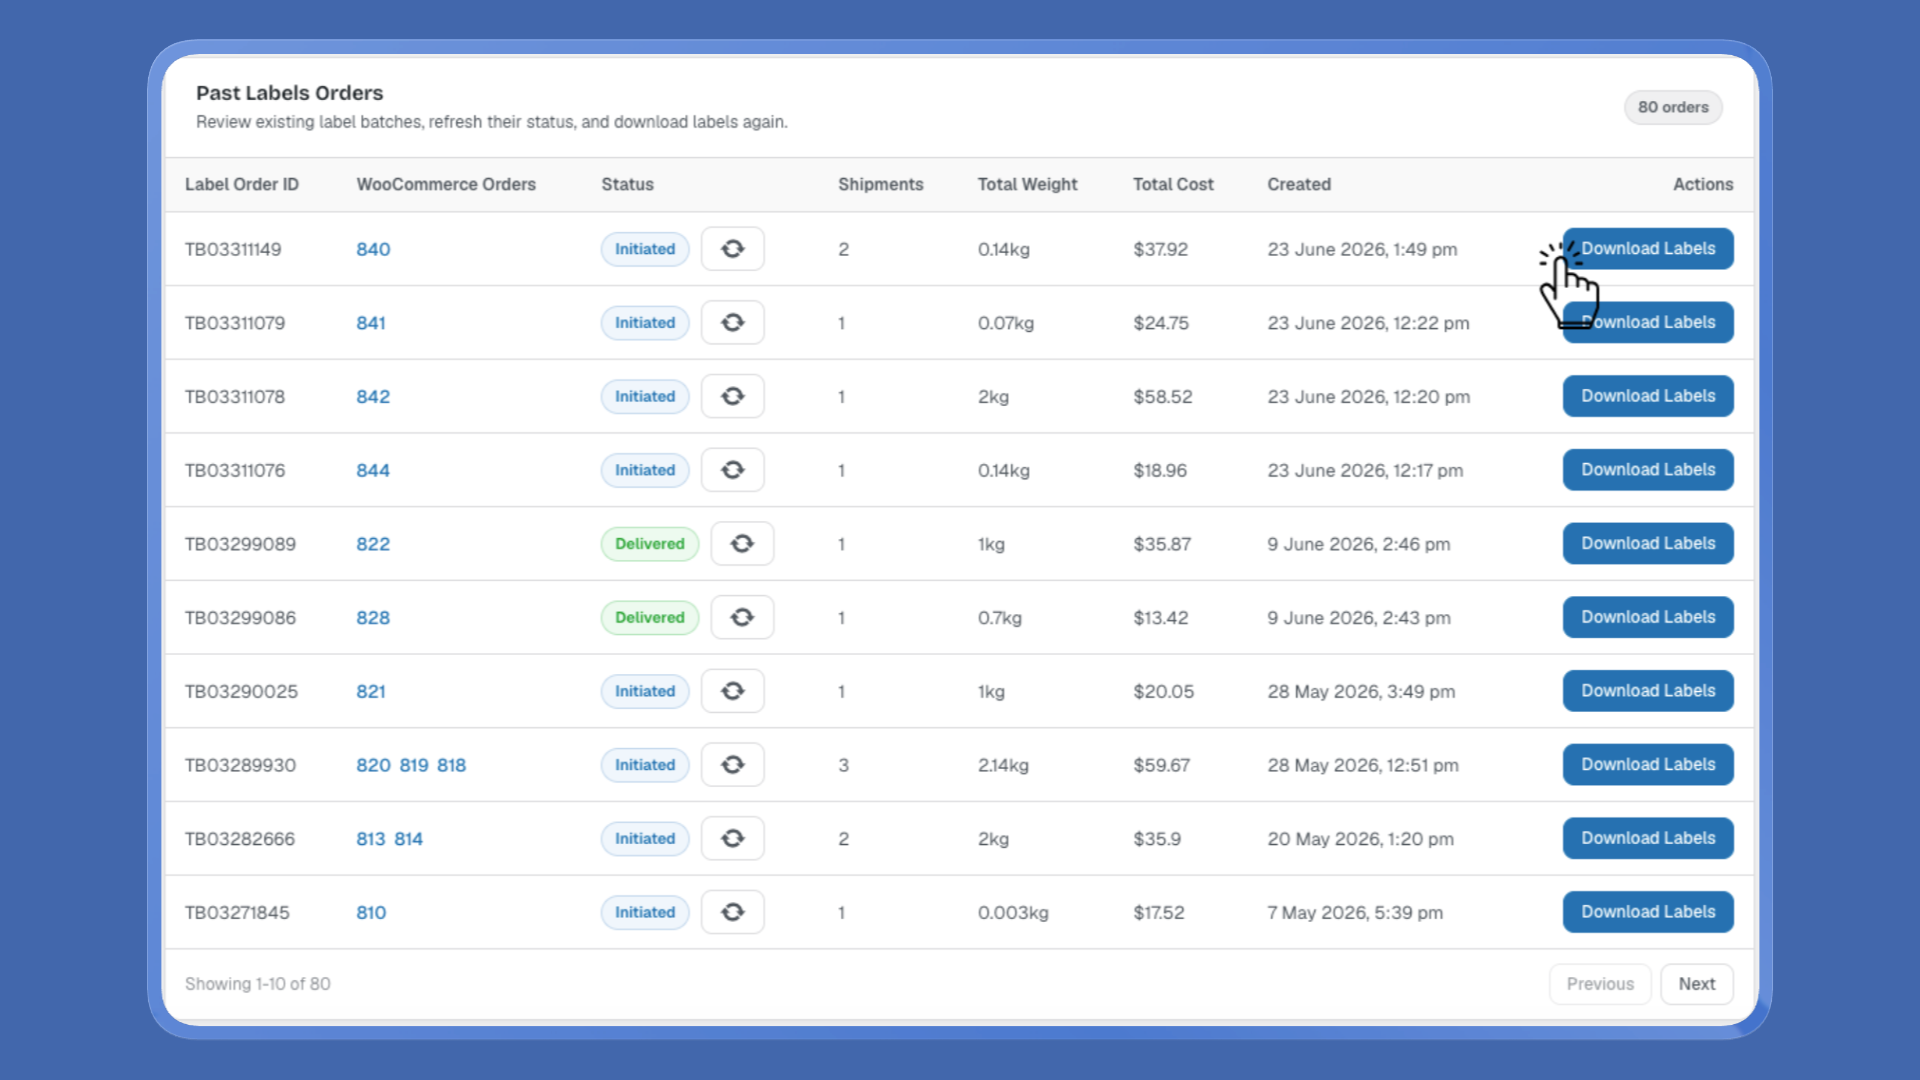
Task: Click Initiated status badge for TB03311149
Action: click(x=645, y=249)
